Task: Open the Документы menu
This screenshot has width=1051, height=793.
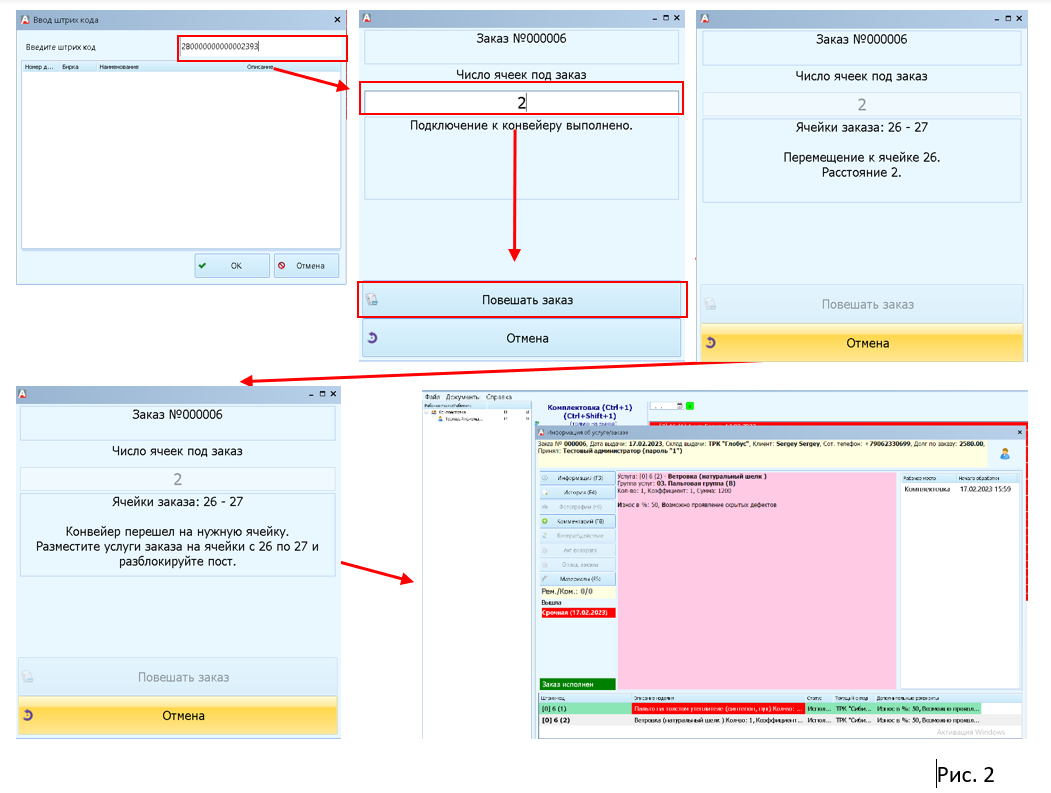Action: pos(462,397)
